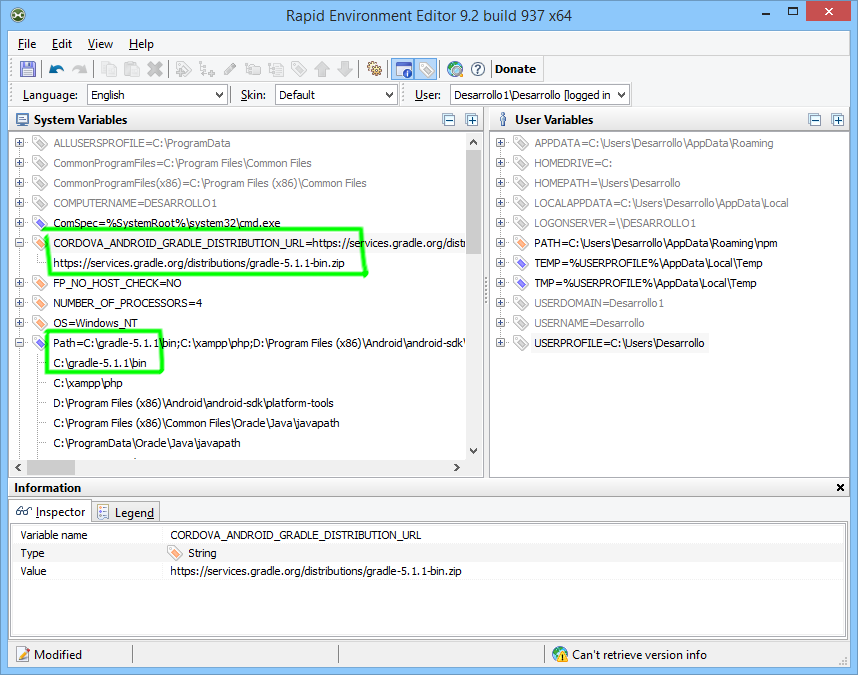Image resolution: width=858 pixels, height=675 pixels.
Task: Open the User selection dropdown
Action: click(x=540, y=95)
